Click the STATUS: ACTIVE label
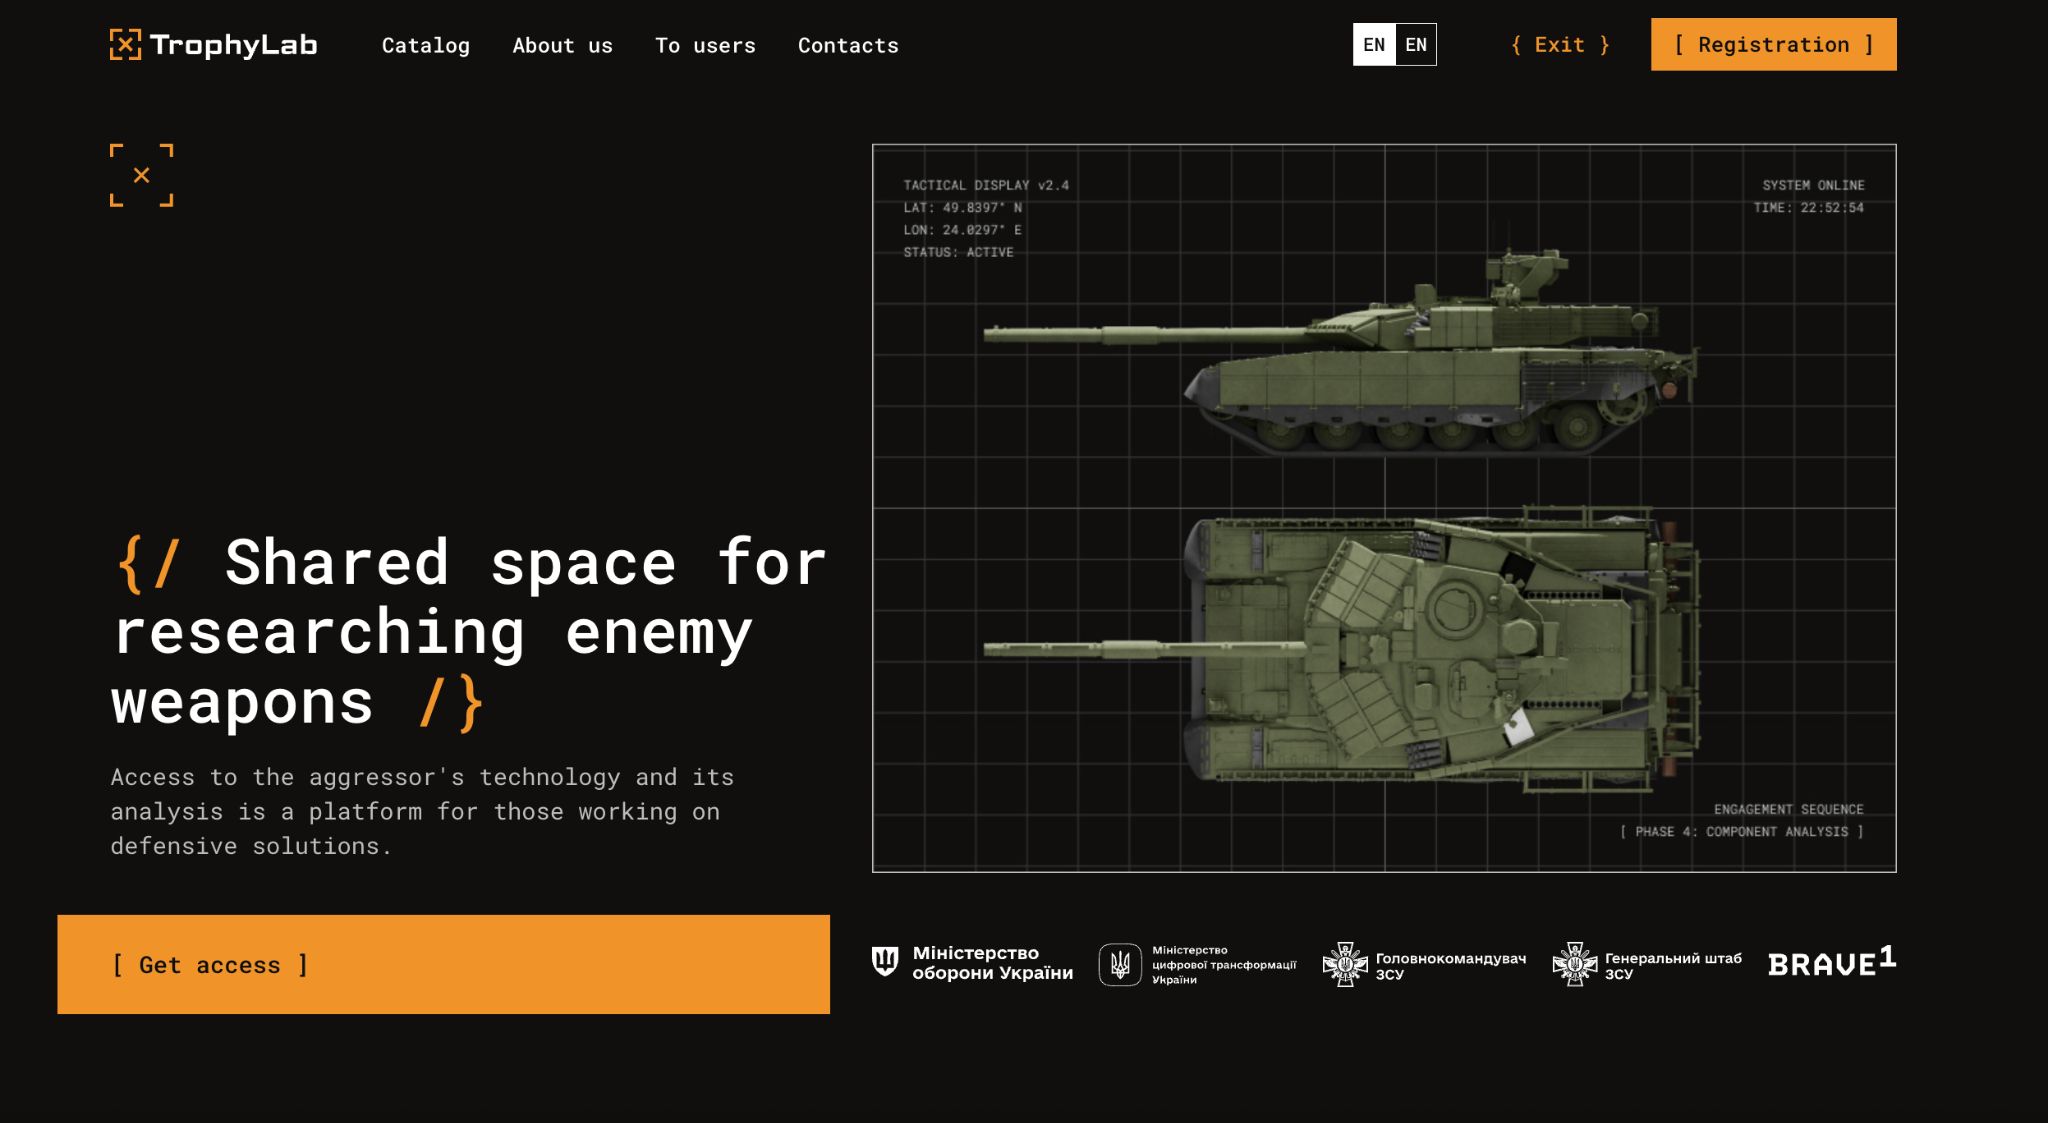 tap(958, 252)
